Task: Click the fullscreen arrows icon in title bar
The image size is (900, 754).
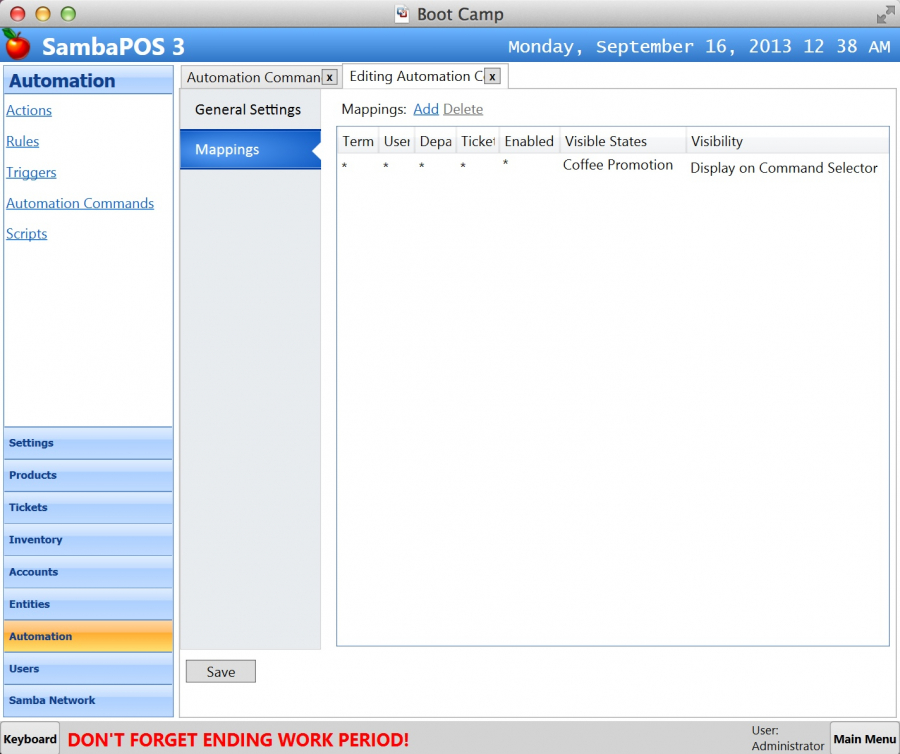Action: [x=885, y=15]
